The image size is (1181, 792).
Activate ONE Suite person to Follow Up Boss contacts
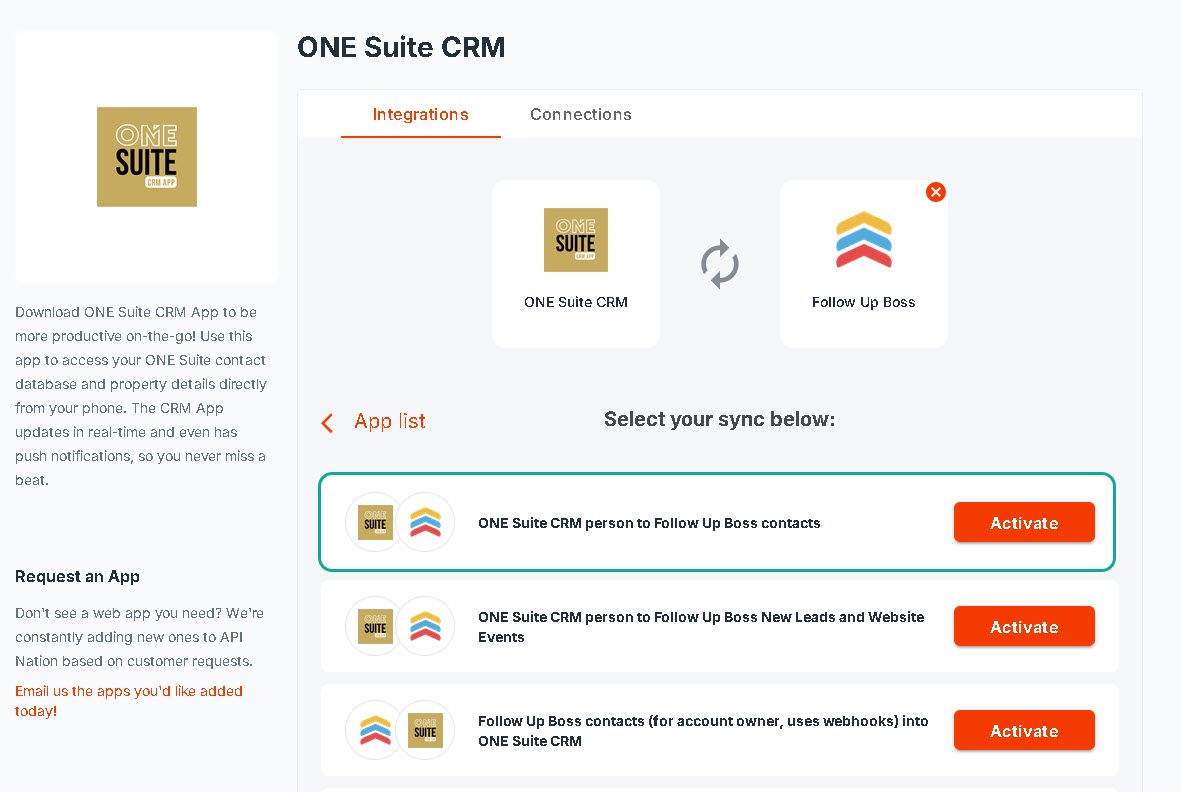[1024, 522]
